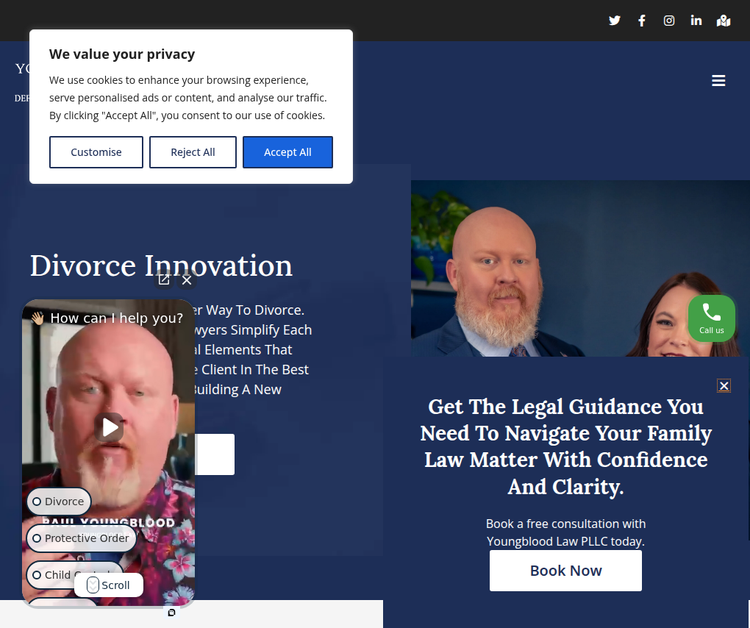Open the Twitter social link
This screenshot has width=750, height=628.
[x=615, y=21]
